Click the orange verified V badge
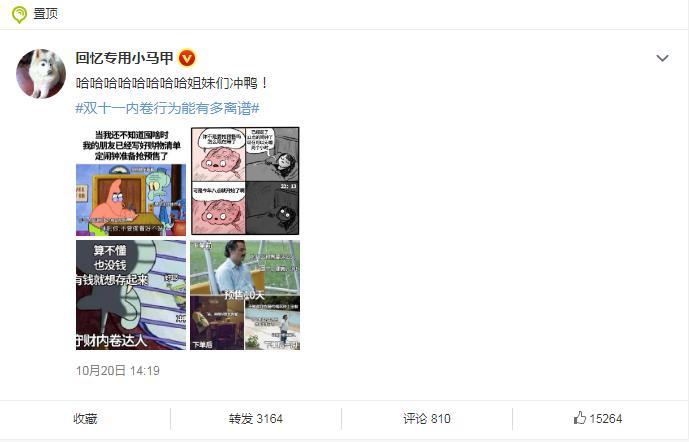 point(187,58)
